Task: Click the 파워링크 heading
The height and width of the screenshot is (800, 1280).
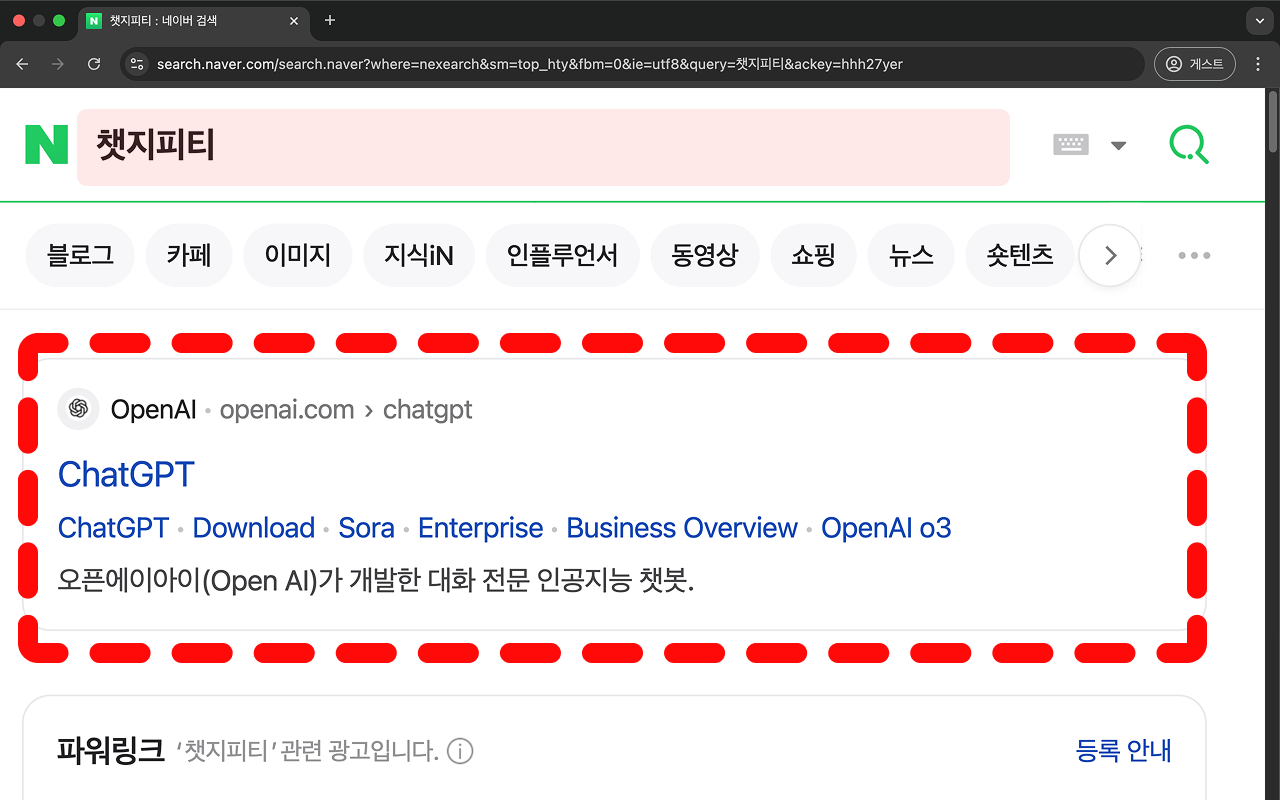Action: coord(110,750)
